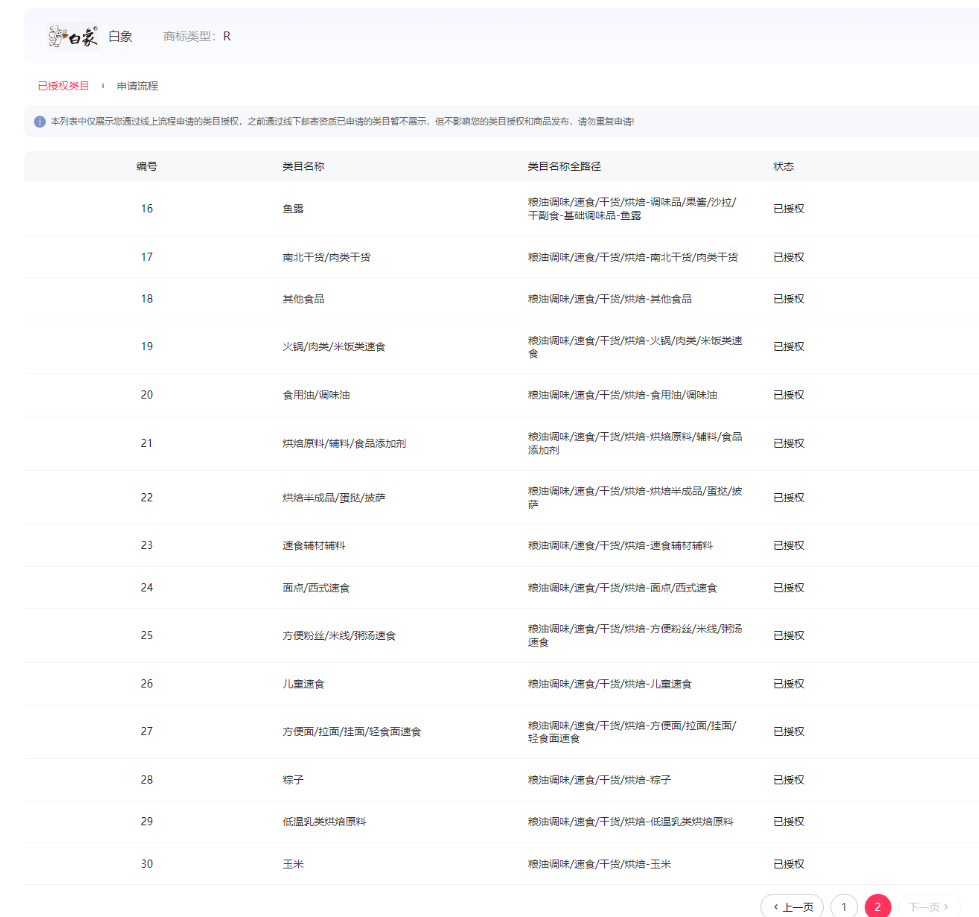Viewport: 979px width, 917px height.
Task: Select the 方便面/拉面/挂面/轻食面速食 row name
Action: [x=351, y=732]
